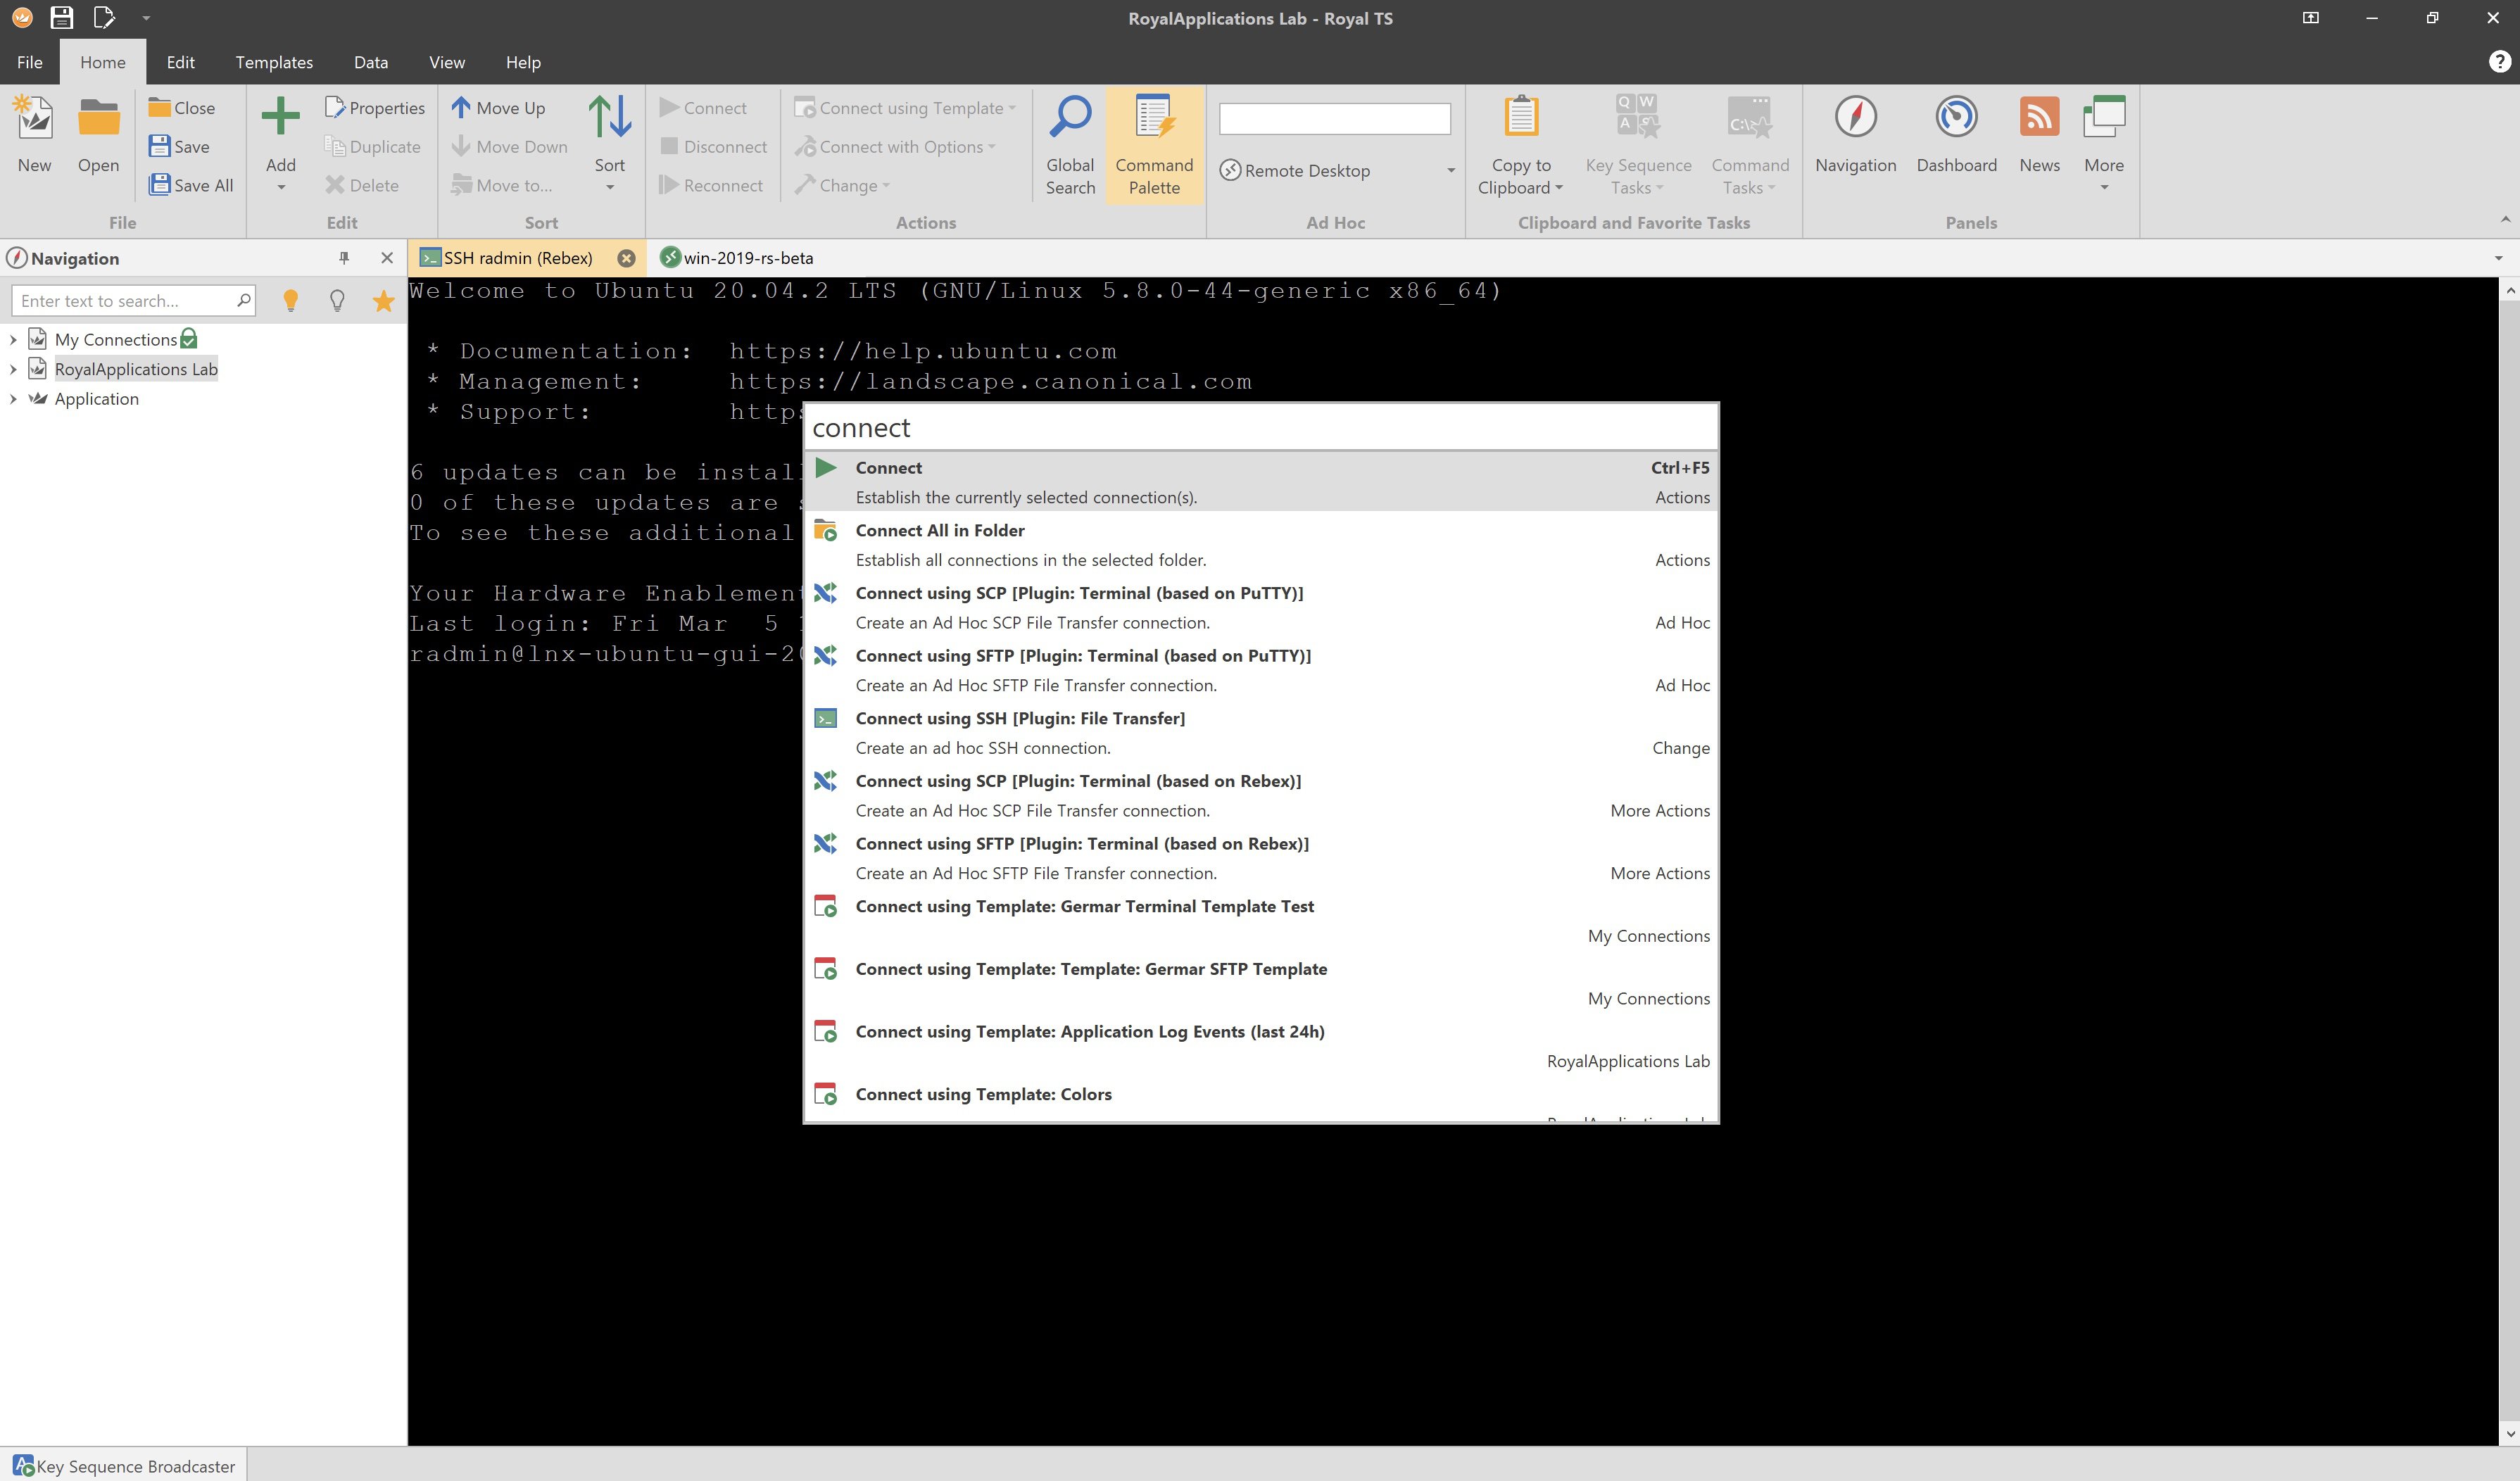Image resolution: width=2520 pixels, height=1481 pixels.
Task: Toggle the outlined lightbulb filter
Action: tap(337, 301)
